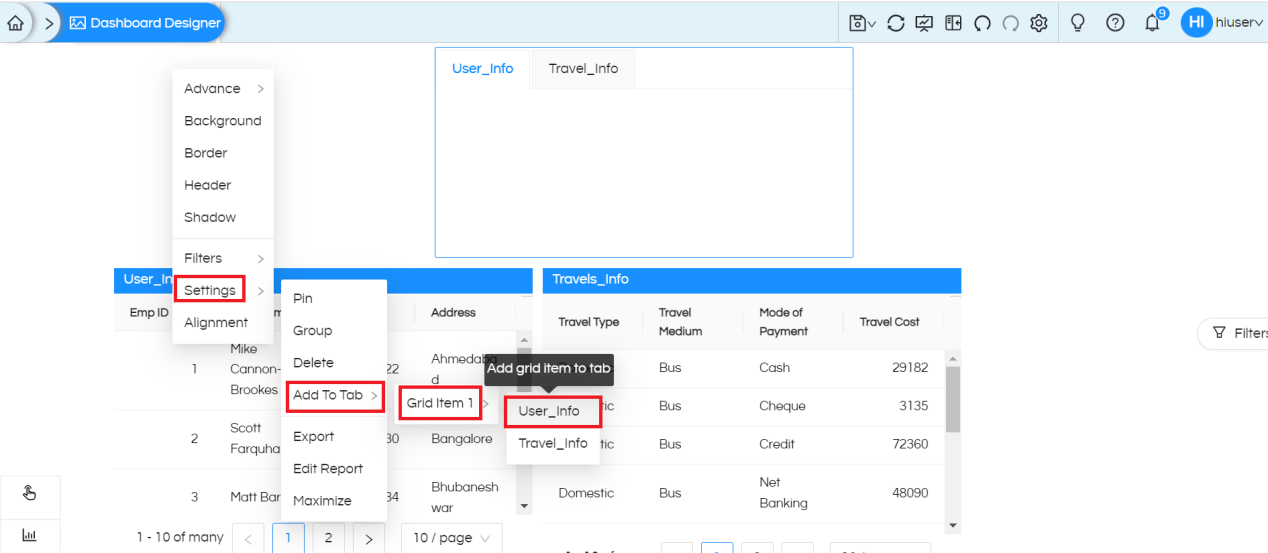Screen dimensions: 1268x553
Task: Open the Settings submenu entry
Action: click(223, 290)
